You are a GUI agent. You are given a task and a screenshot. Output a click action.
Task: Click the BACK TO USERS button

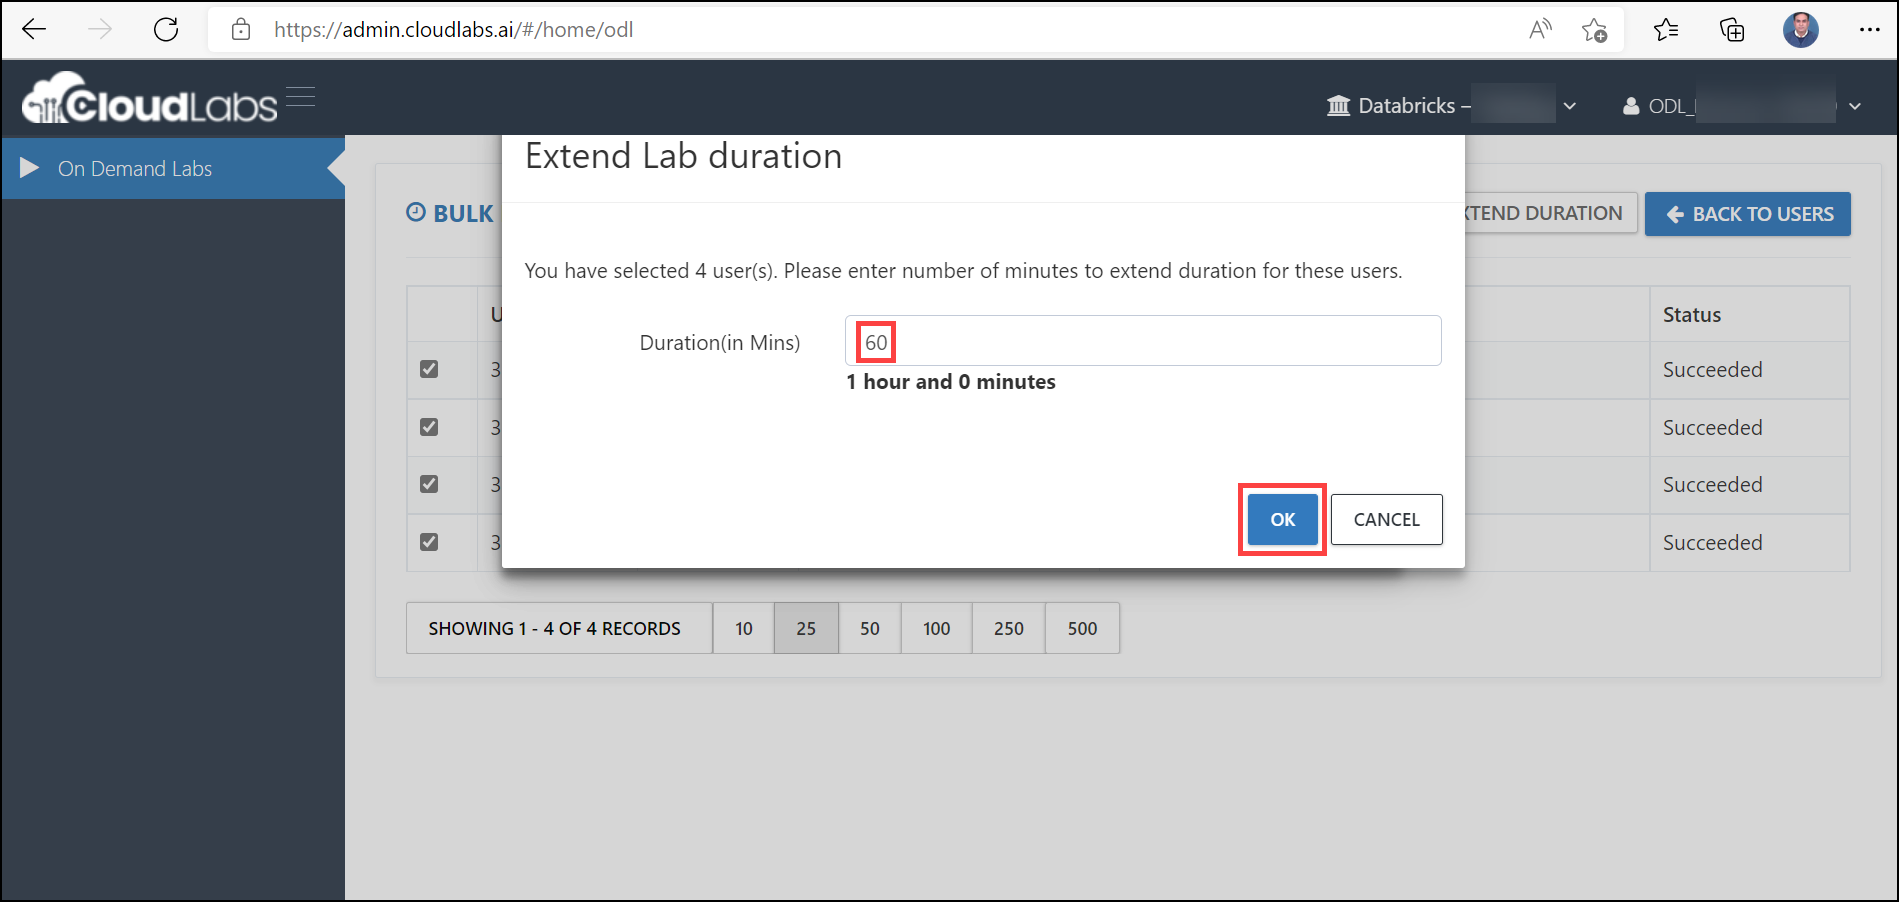point(1748,214)
